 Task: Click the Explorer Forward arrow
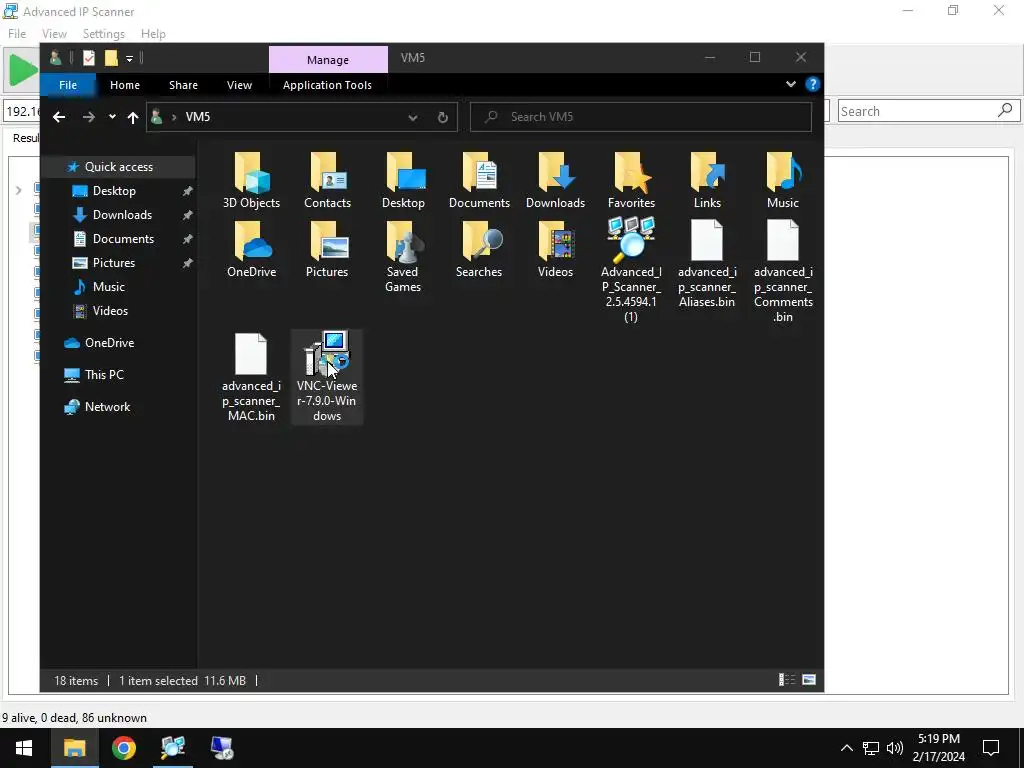89,117
